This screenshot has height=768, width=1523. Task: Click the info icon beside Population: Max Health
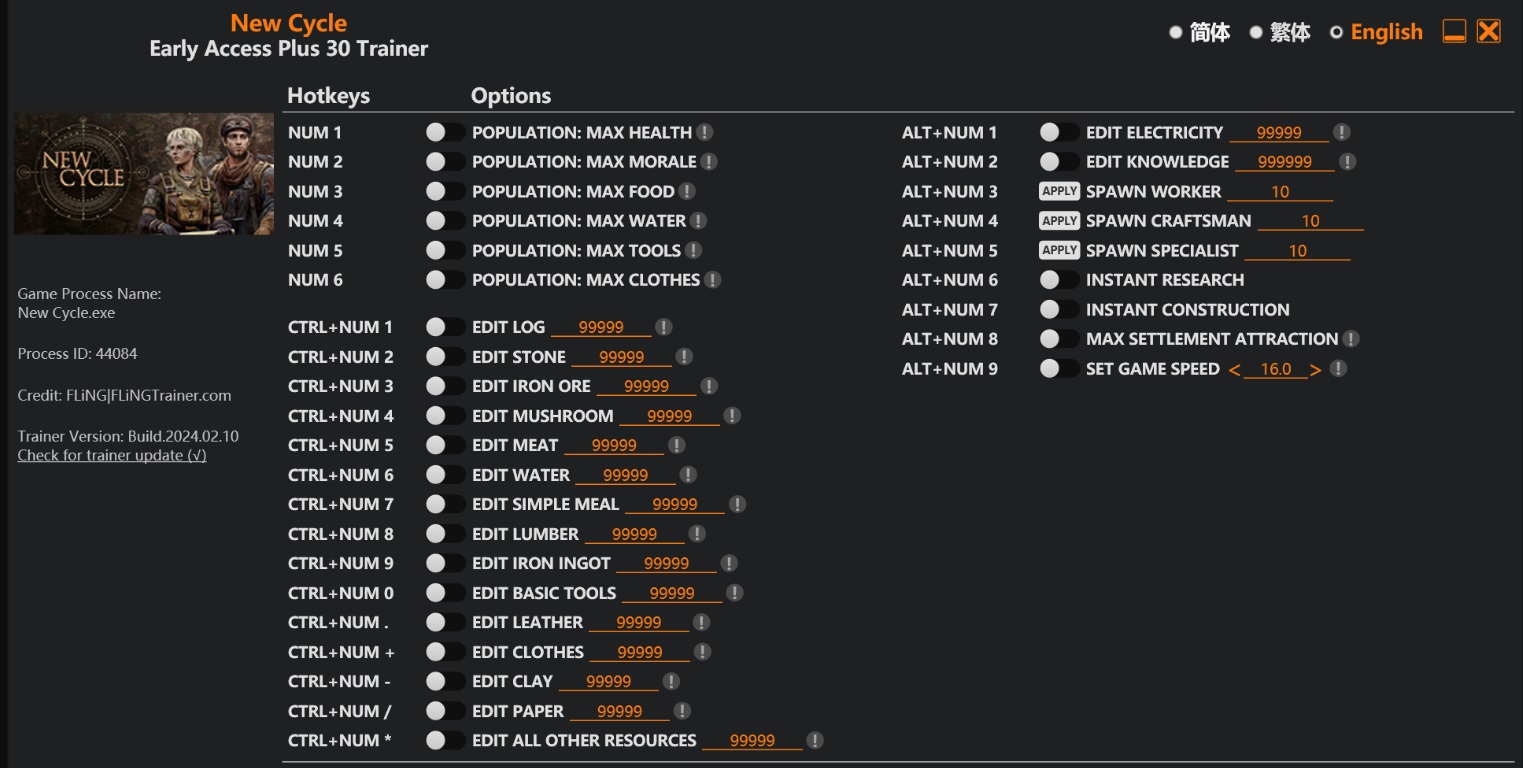click(x=705, y=132)
